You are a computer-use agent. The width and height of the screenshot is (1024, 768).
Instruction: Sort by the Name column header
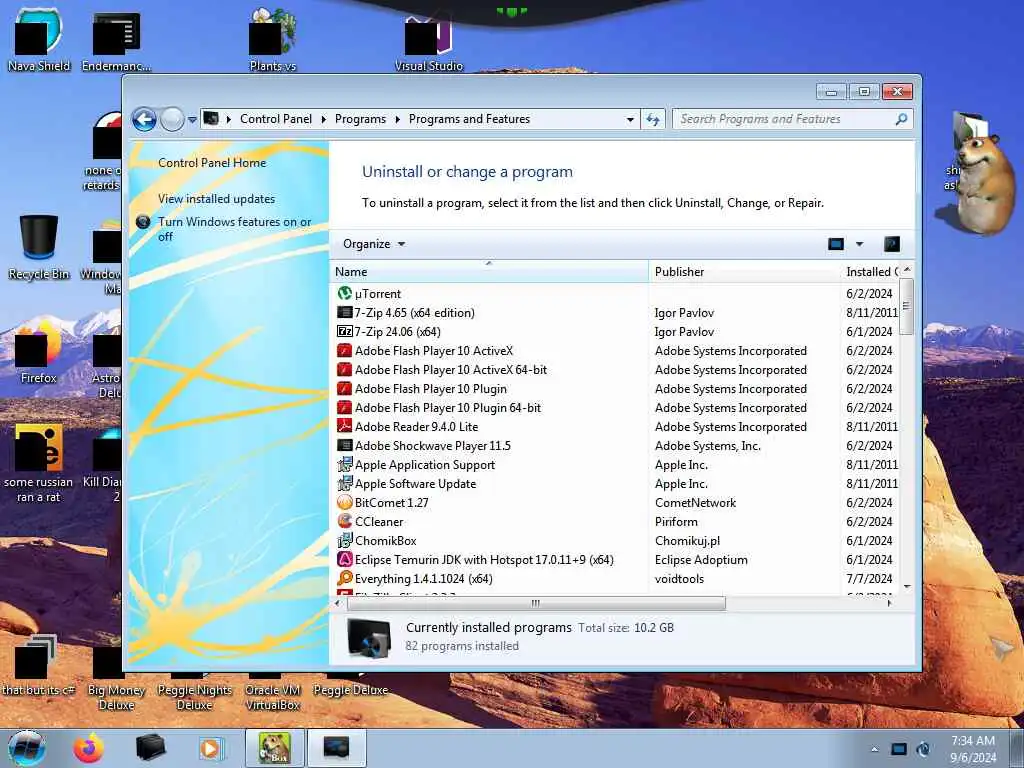(x=489, y=272)
